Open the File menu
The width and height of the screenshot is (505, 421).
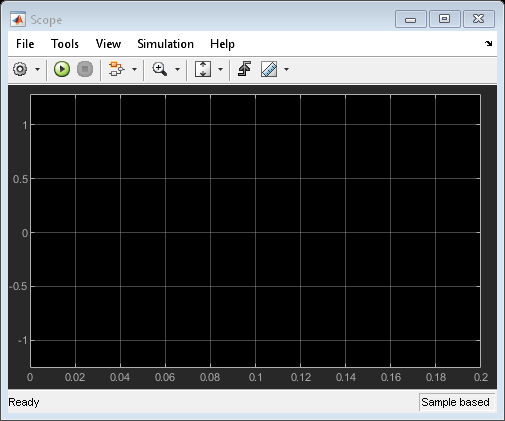click(25, 44)
